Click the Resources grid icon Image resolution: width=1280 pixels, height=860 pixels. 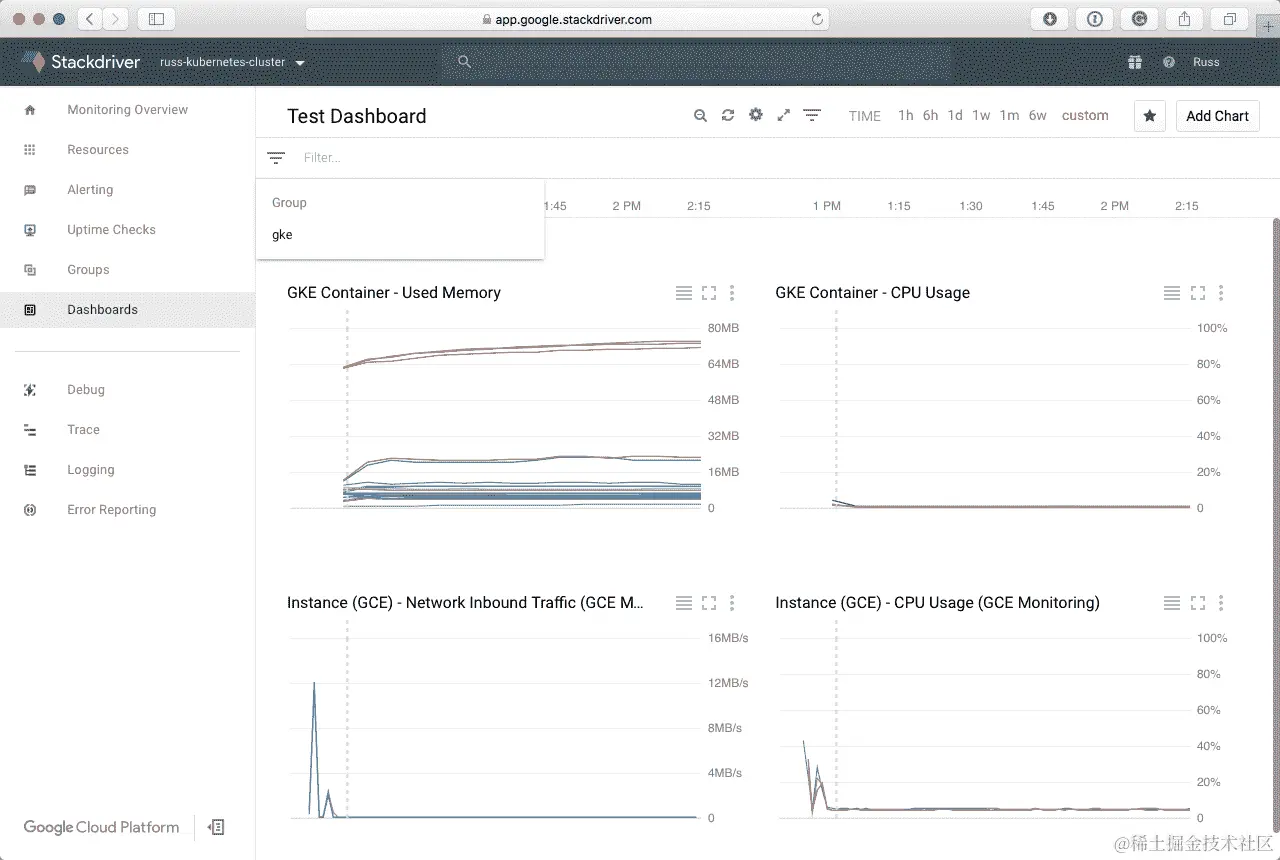click(30, 150)
